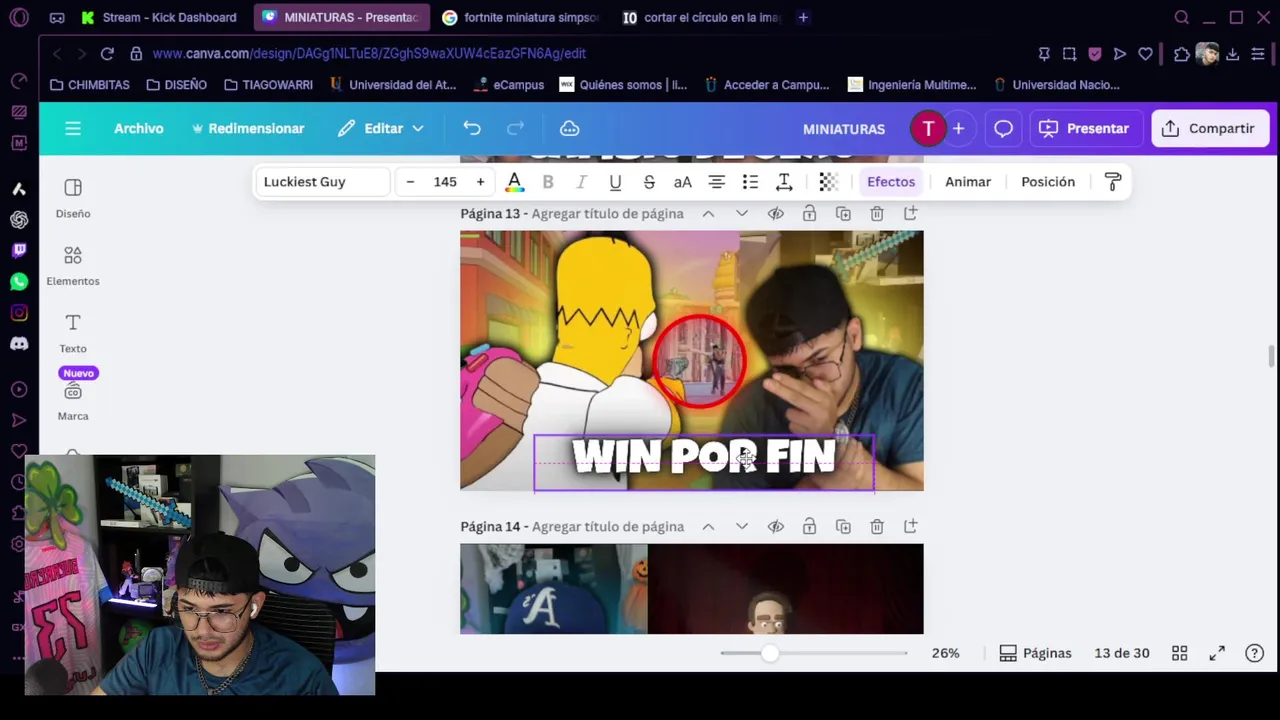Click the font size field showing 145

point(445,182)
